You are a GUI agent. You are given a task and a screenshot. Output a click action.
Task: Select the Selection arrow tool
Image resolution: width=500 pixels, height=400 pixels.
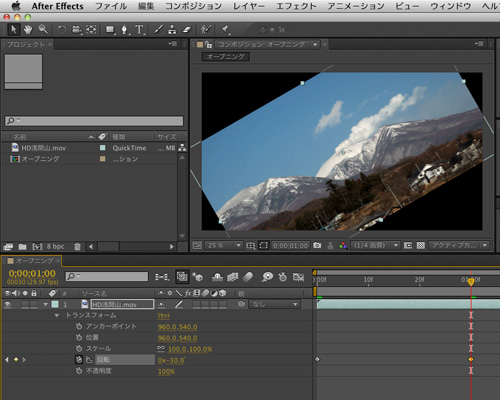pos(13,30)
